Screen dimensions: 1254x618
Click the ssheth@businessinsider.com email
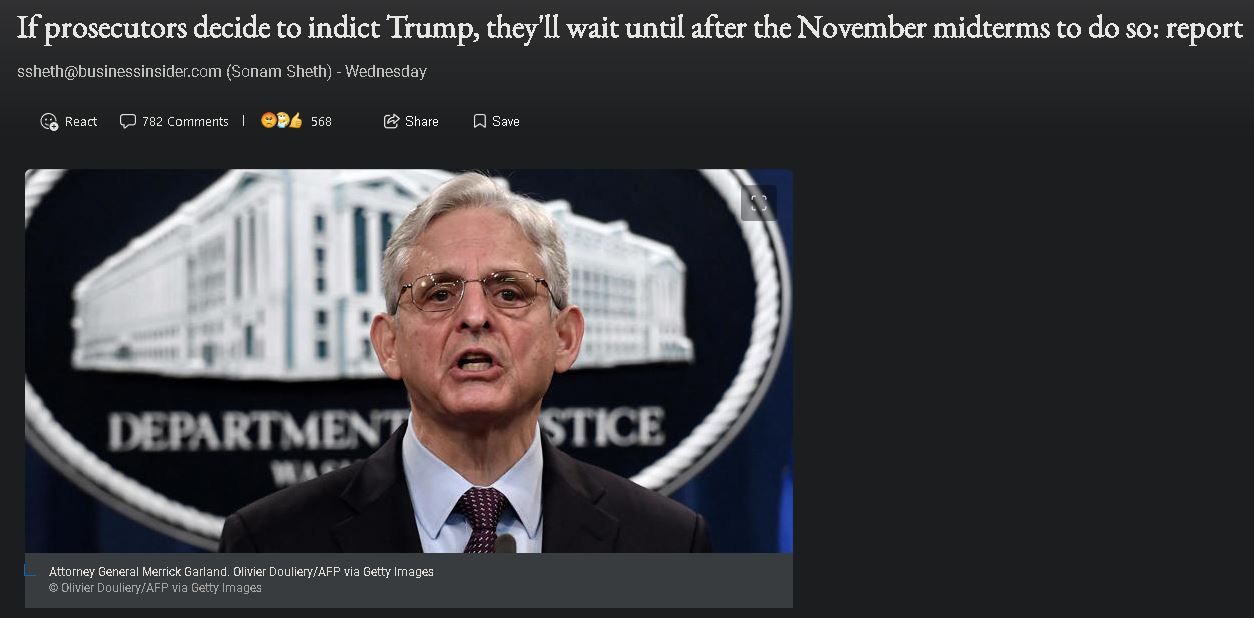pyautogui.click(x=119, y=72)
